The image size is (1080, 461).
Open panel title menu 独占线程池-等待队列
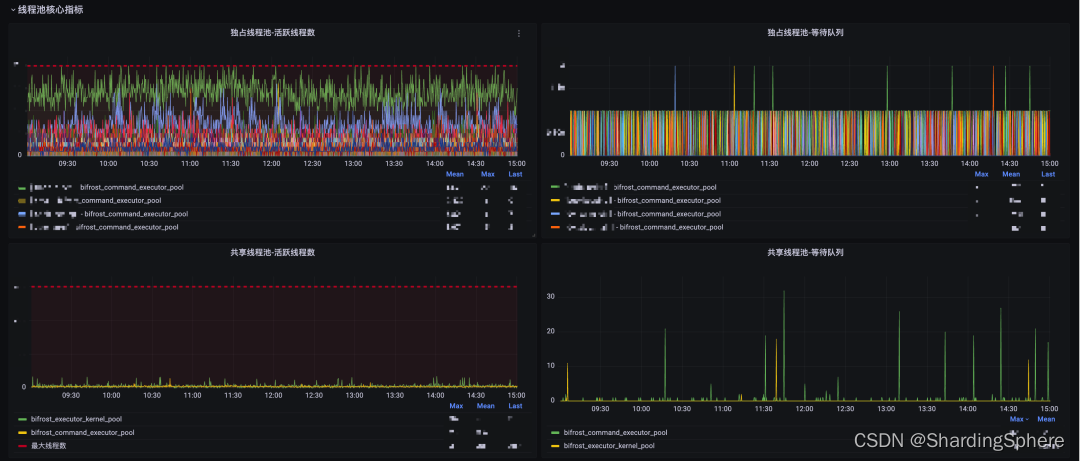coord(805,32)
